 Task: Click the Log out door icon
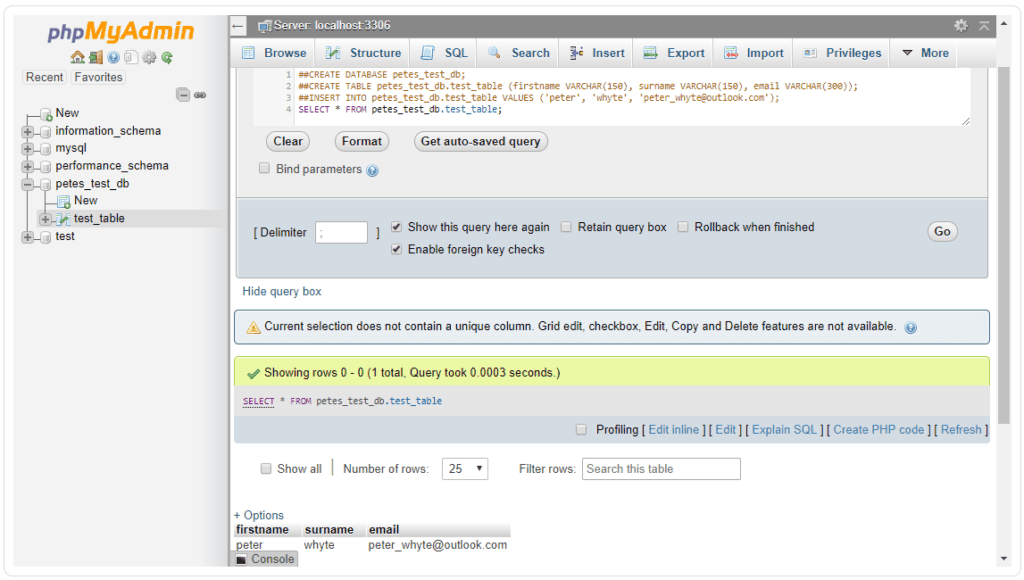tap(96, 57)
